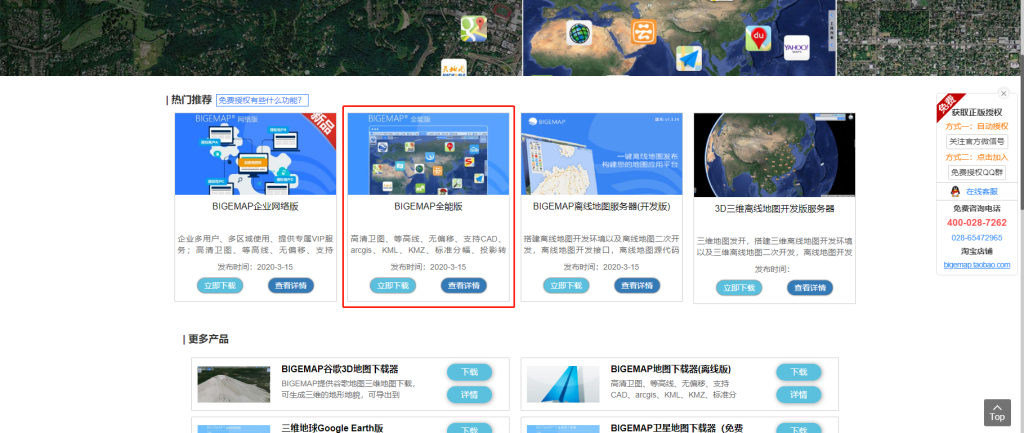Image resolution: width=1024 pixels, height=433 pixels.
Task: Open BIGEMAP全能版 product thumbnail
Action: click(x=428, y=154)
